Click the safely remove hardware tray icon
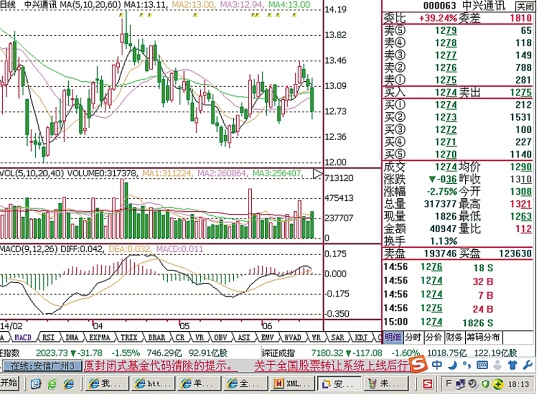The image size is (550, 412). tap(472, 384)
